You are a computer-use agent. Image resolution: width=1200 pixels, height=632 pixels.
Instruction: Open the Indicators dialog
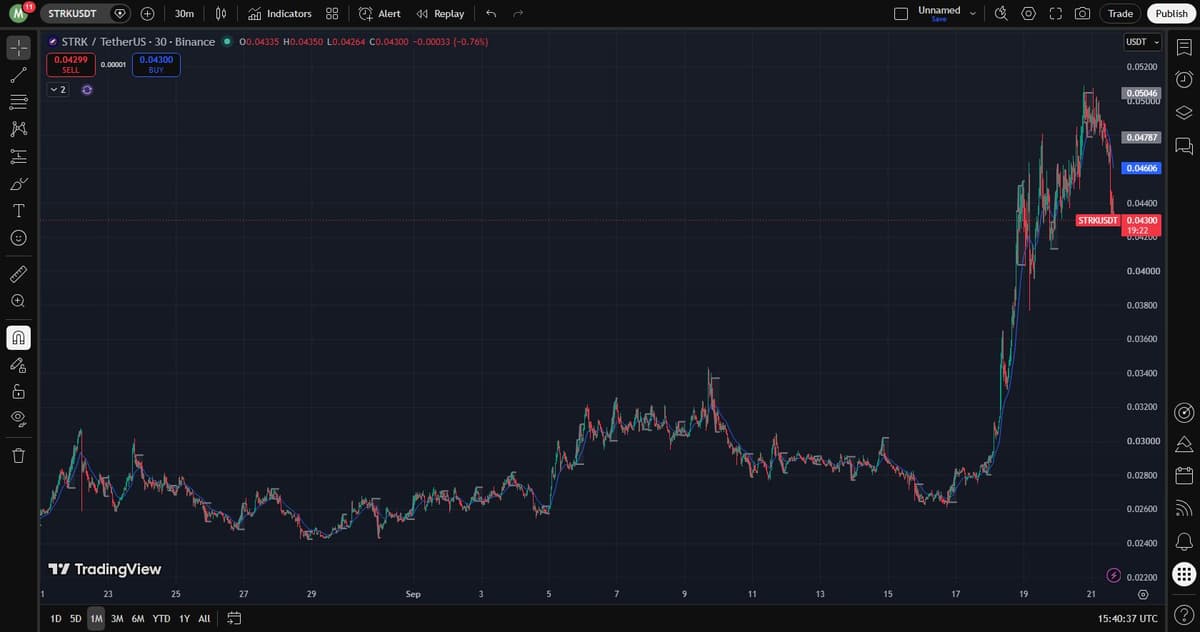pos(280,14)
